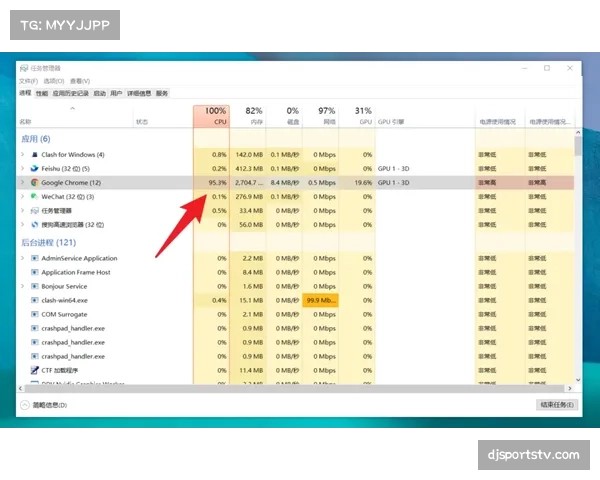The width and height of the screenshot is (600, 480).
Task: Select the Google Chrome icon in process list
Action: click(x=34, y=183)
